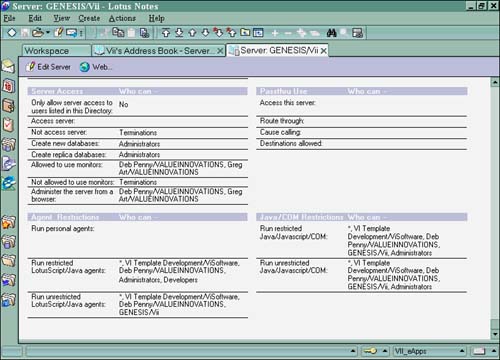Click the 'Cause calling:' label

coord(280,132)
